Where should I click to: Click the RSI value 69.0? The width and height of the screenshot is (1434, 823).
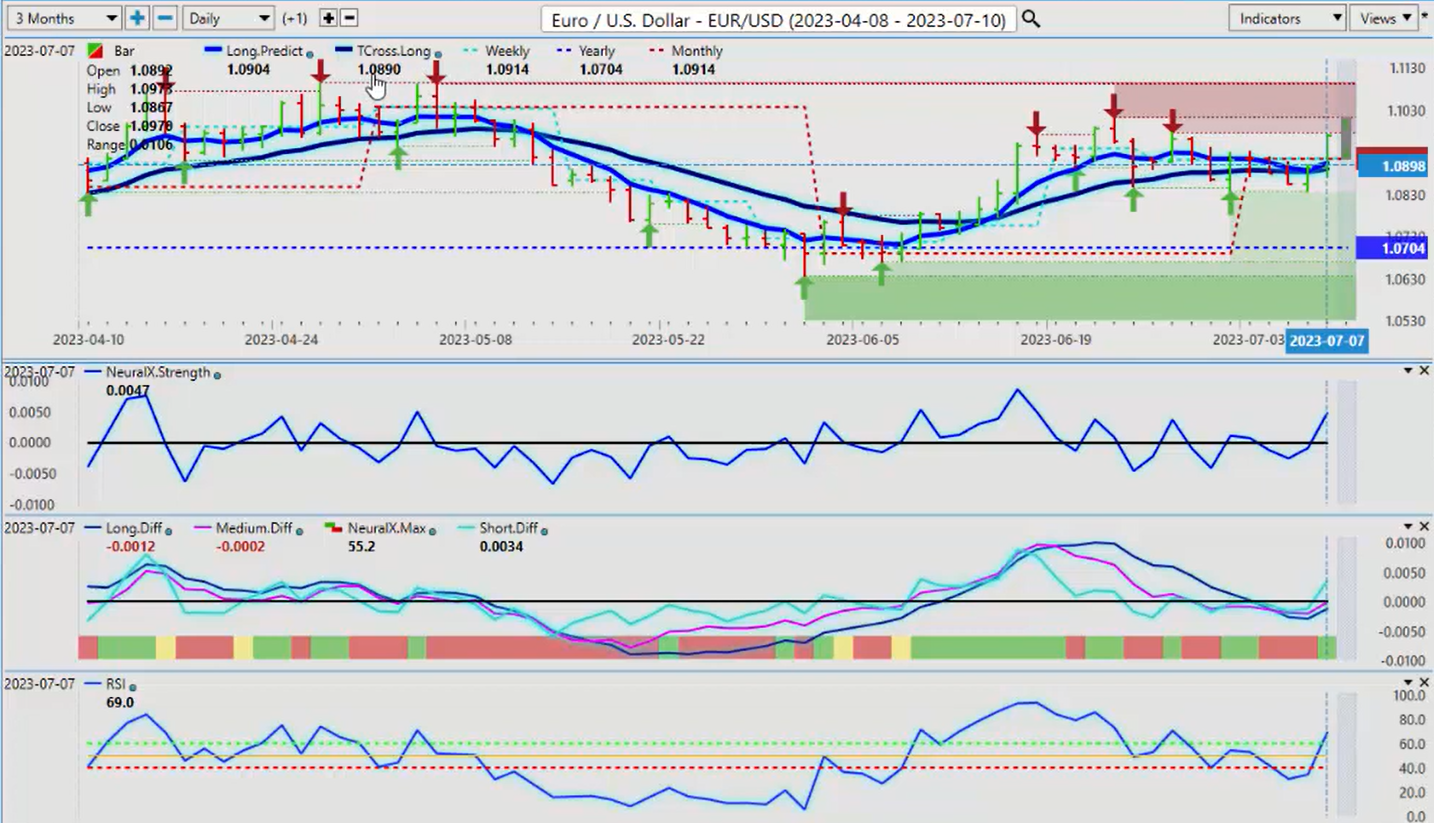[x=120, y=703]
